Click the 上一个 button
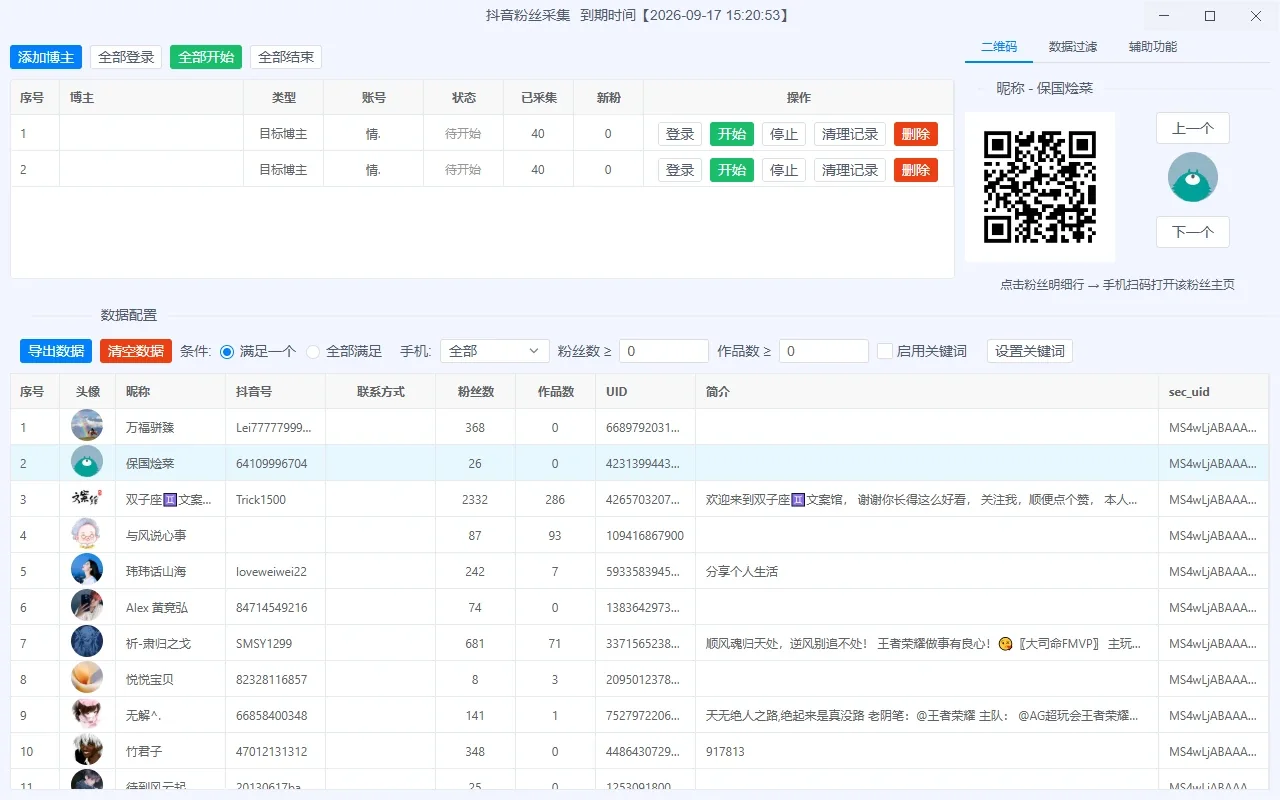This screenshot has width=1280, height=800. pyautogui.click(x=1193, y=128)
